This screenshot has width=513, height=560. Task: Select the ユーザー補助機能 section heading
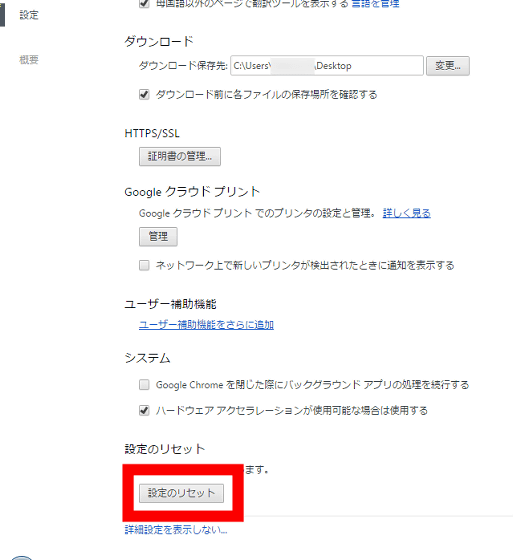pos(170,304)
